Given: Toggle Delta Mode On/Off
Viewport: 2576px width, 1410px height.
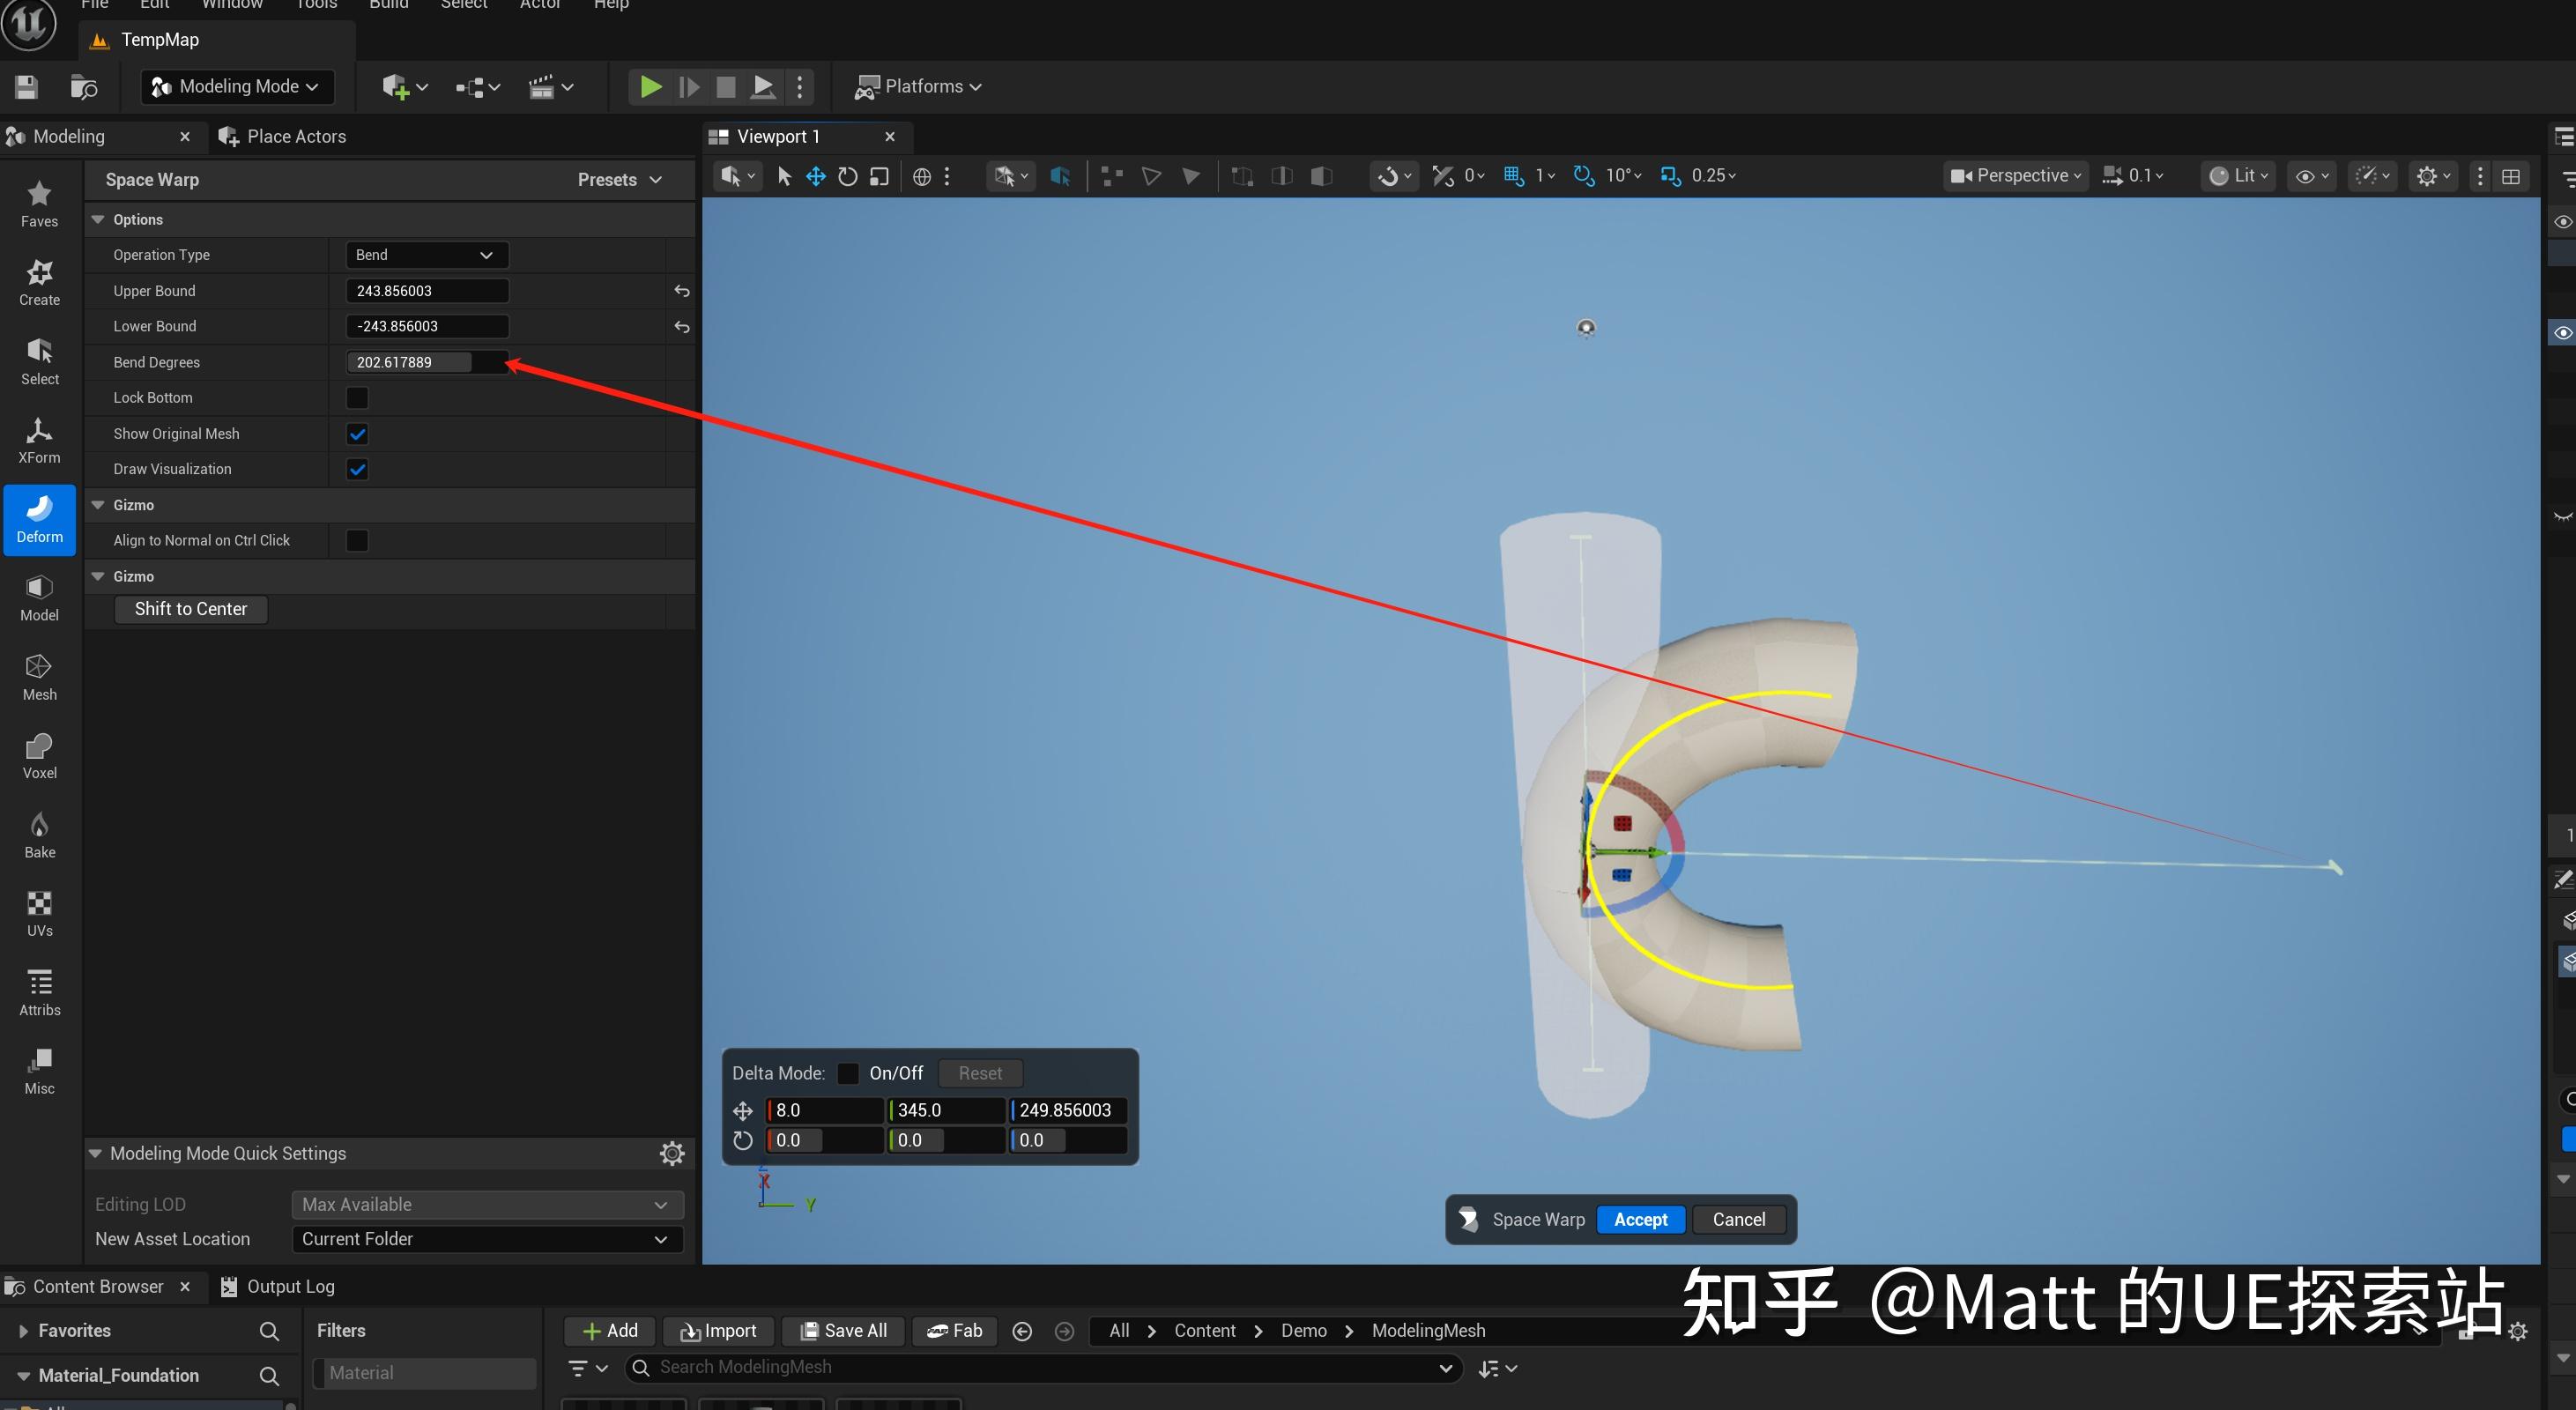Looking at the screenshot, I should tap(847, 1073).
